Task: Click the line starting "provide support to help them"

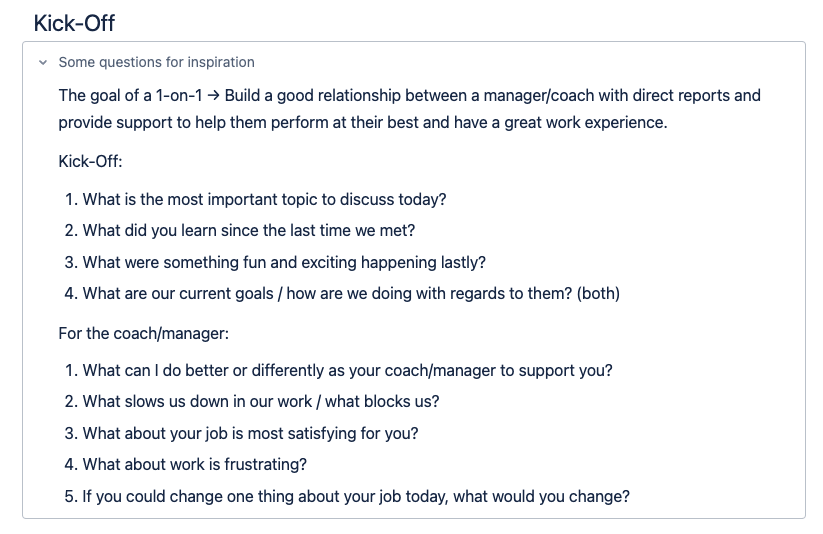Action: 362,122
